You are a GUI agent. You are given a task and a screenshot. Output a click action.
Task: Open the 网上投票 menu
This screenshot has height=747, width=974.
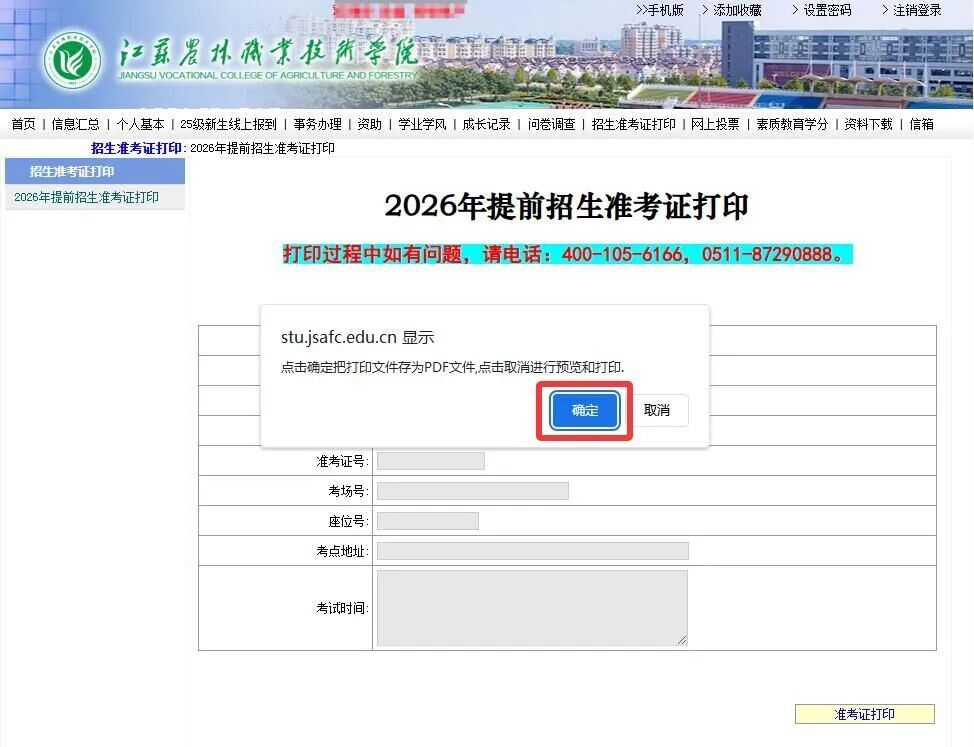click(x=715, y=124)
